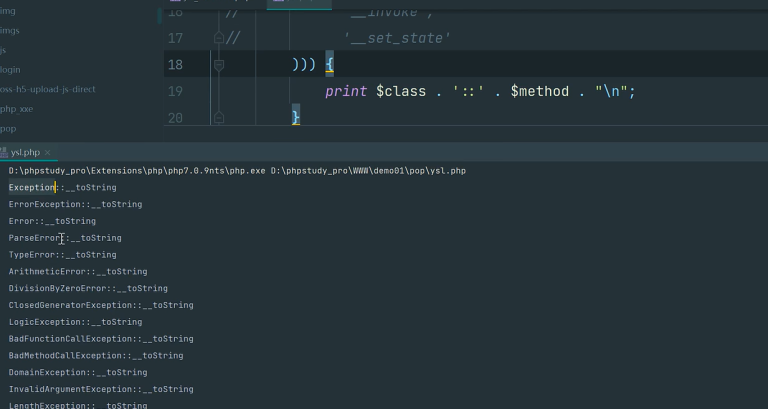Toggle the code fold marker on line 18
Viewport: 768px width, 409px height.
[x=219, y=65]
